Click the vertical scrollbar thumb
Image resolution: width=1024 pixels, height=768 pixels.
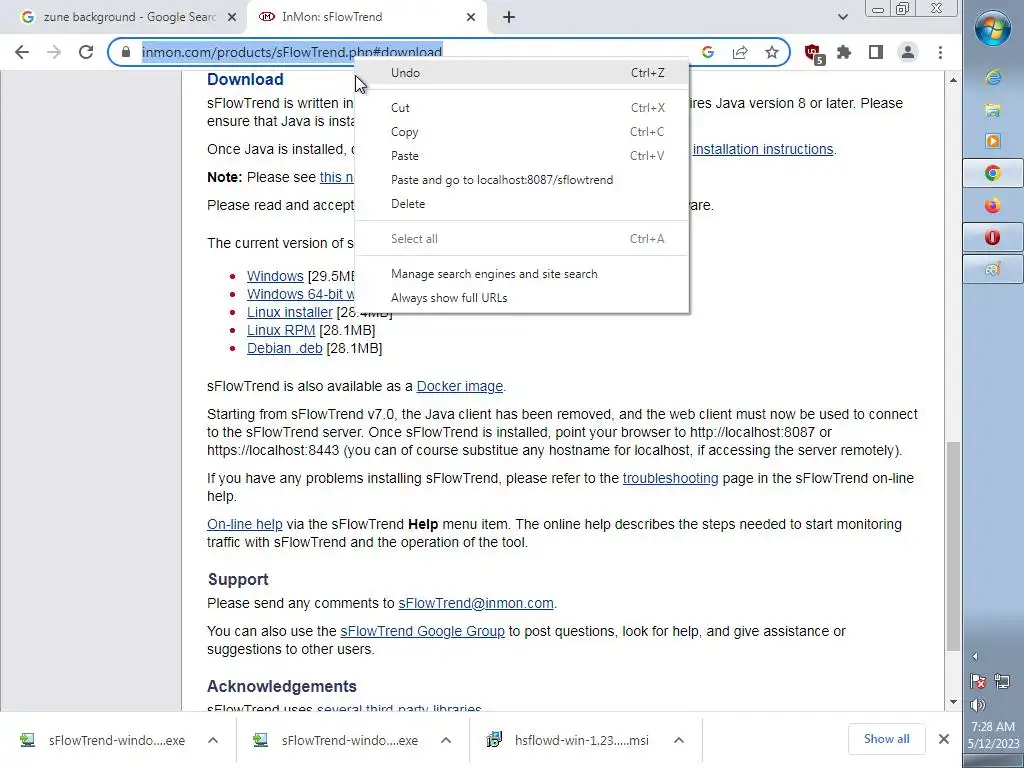pos(953,546)
